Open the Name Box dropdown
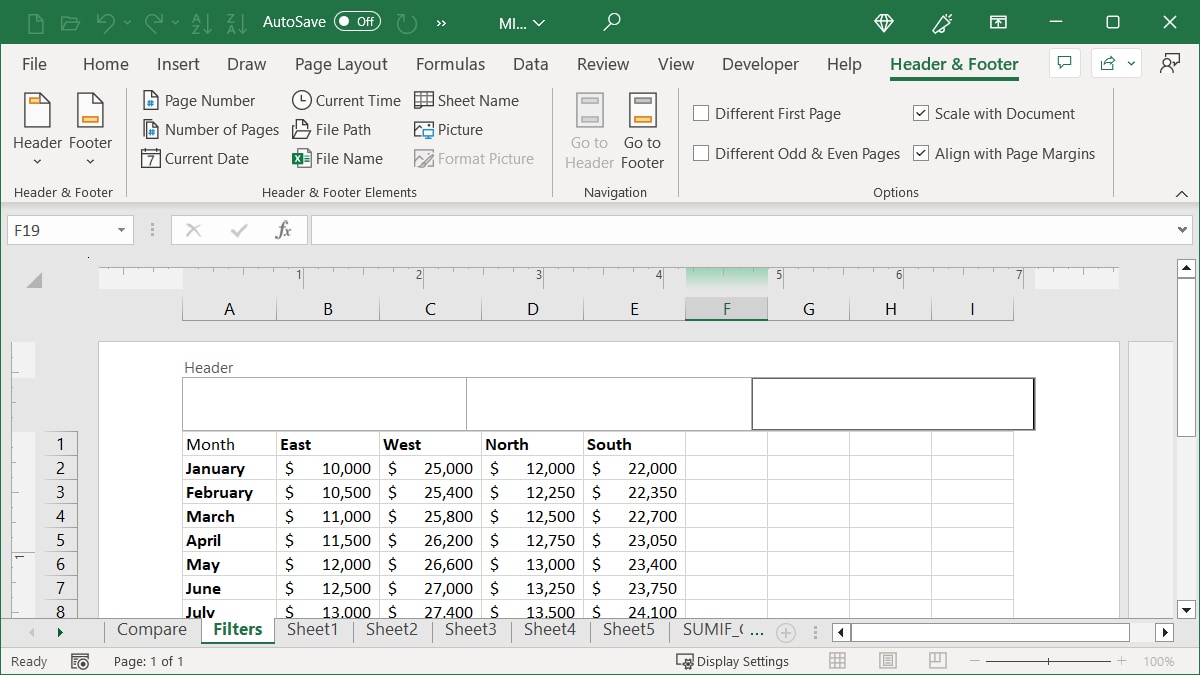 pos(122,229)
